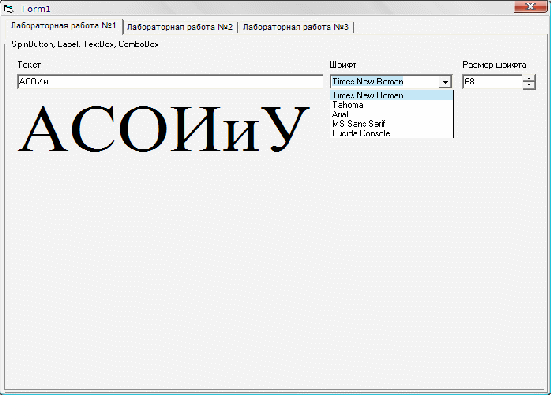Viewport: 552px width, 396px height.
Task: Select the Лабораторная работа №3 tab
Action: (x=295, y=27)
